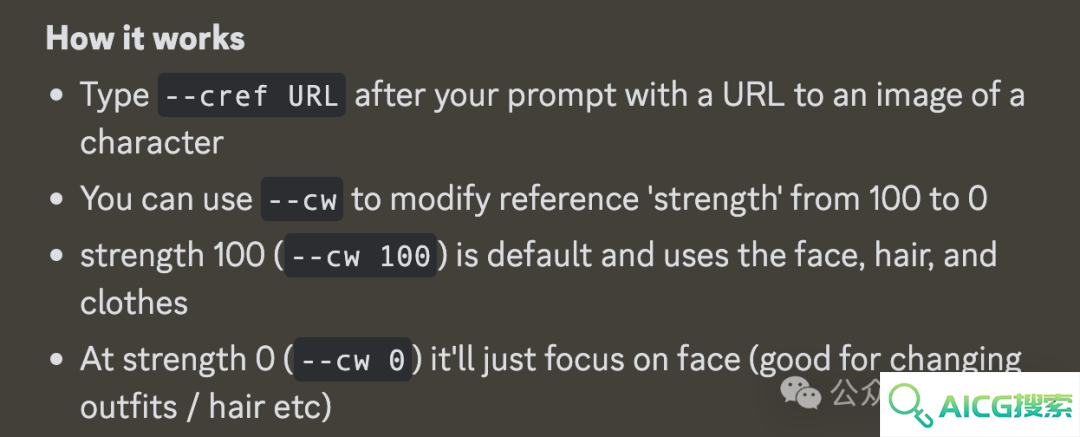The width and height of the screenshot is (1080, 437).
Task: Select the --cw 100 code snippet
Action: [x=361, y=256]
